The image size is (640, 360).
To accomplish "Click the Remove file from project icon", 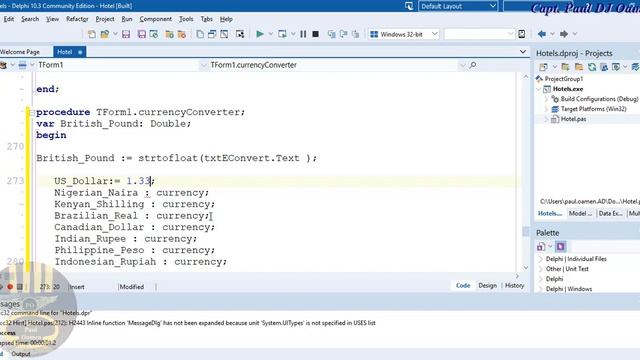I will [182, 34].
